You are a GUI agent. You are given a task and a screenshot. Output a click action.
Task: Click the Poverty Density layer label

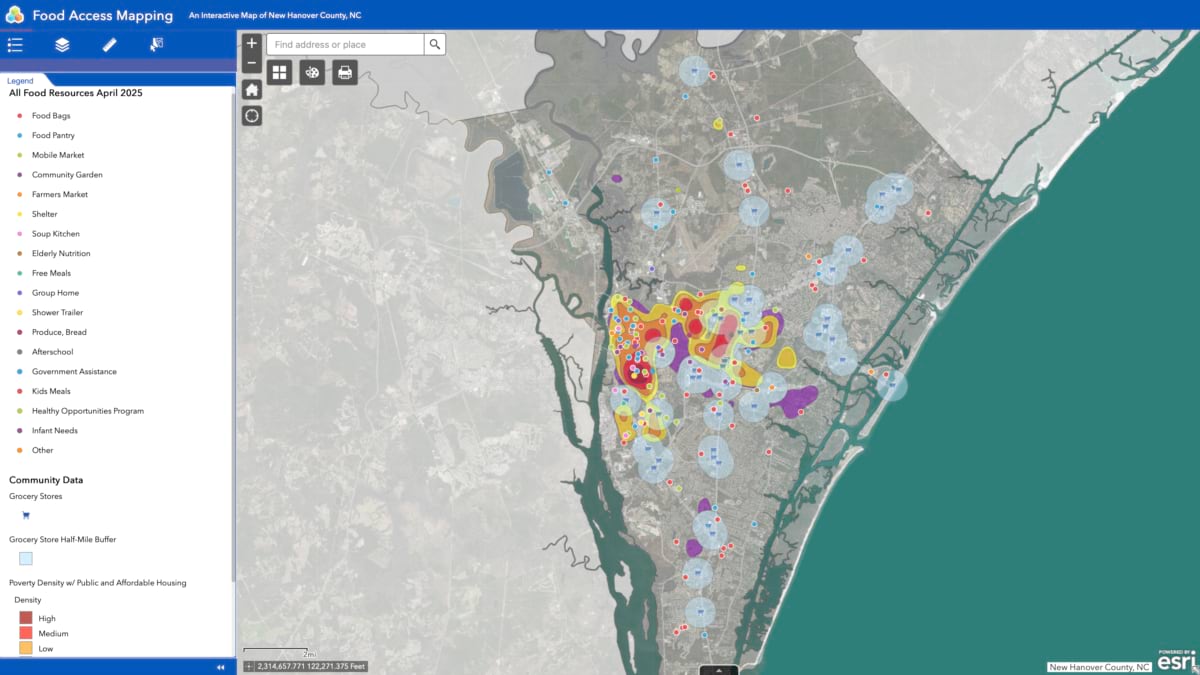click(98, 582)
